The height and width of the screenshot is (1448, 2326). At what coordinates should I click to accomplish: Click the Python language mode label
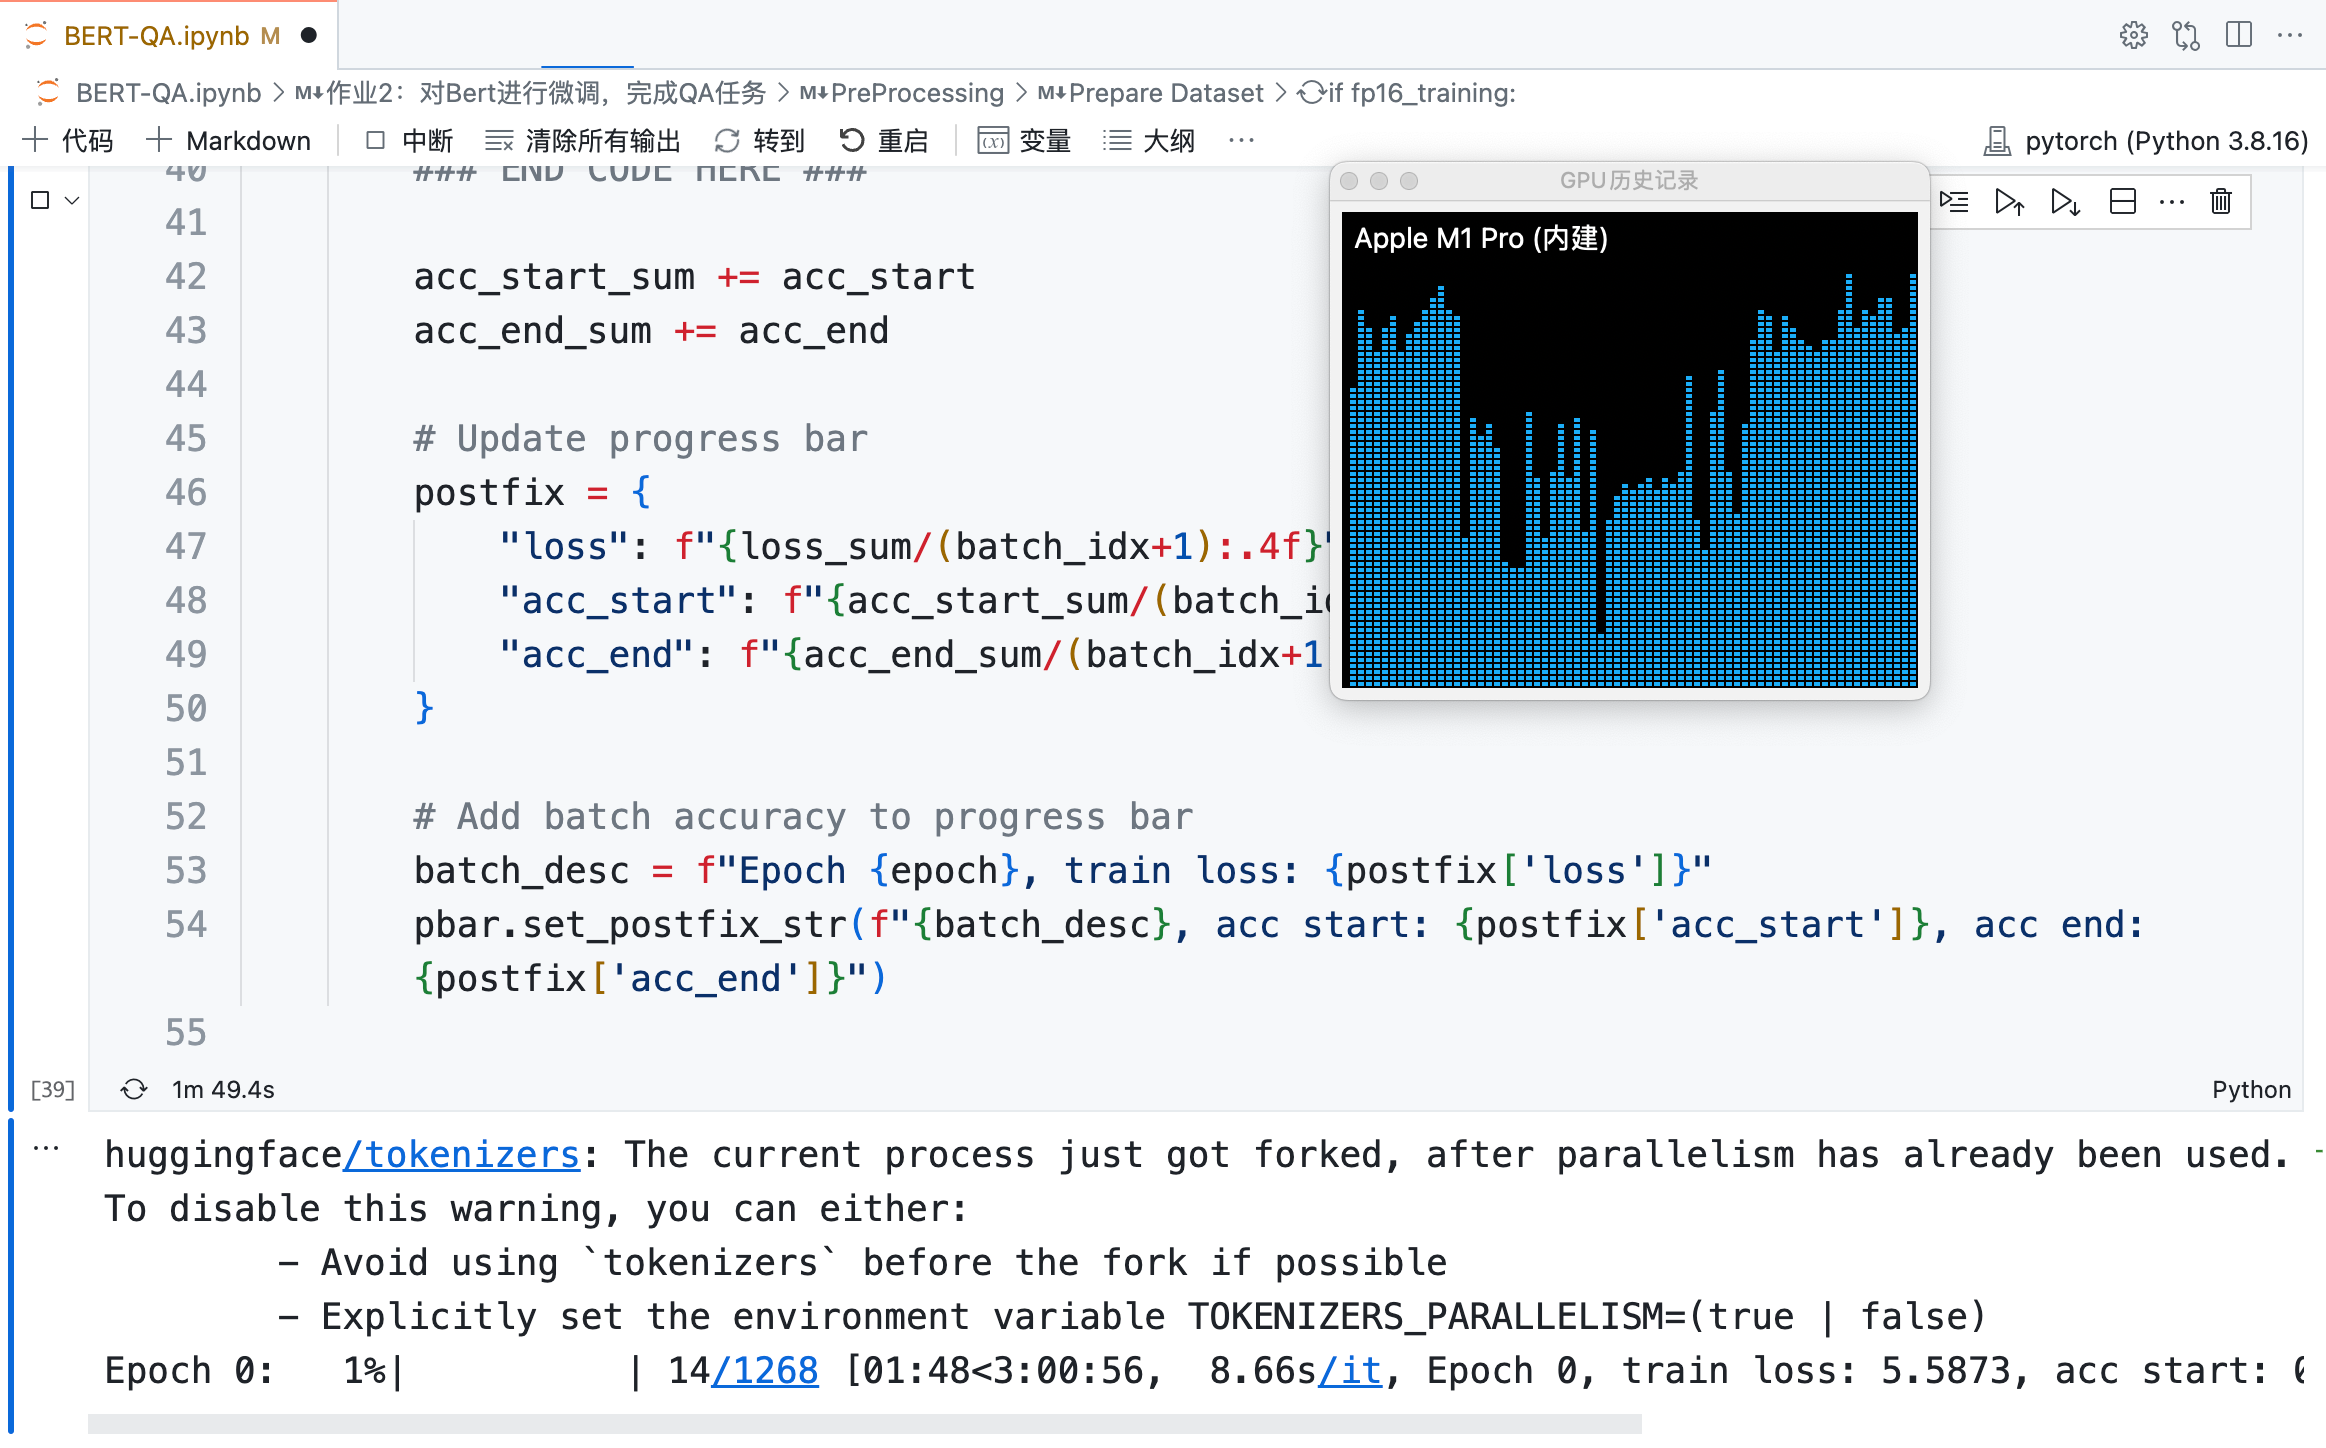coord(2250,1089)
